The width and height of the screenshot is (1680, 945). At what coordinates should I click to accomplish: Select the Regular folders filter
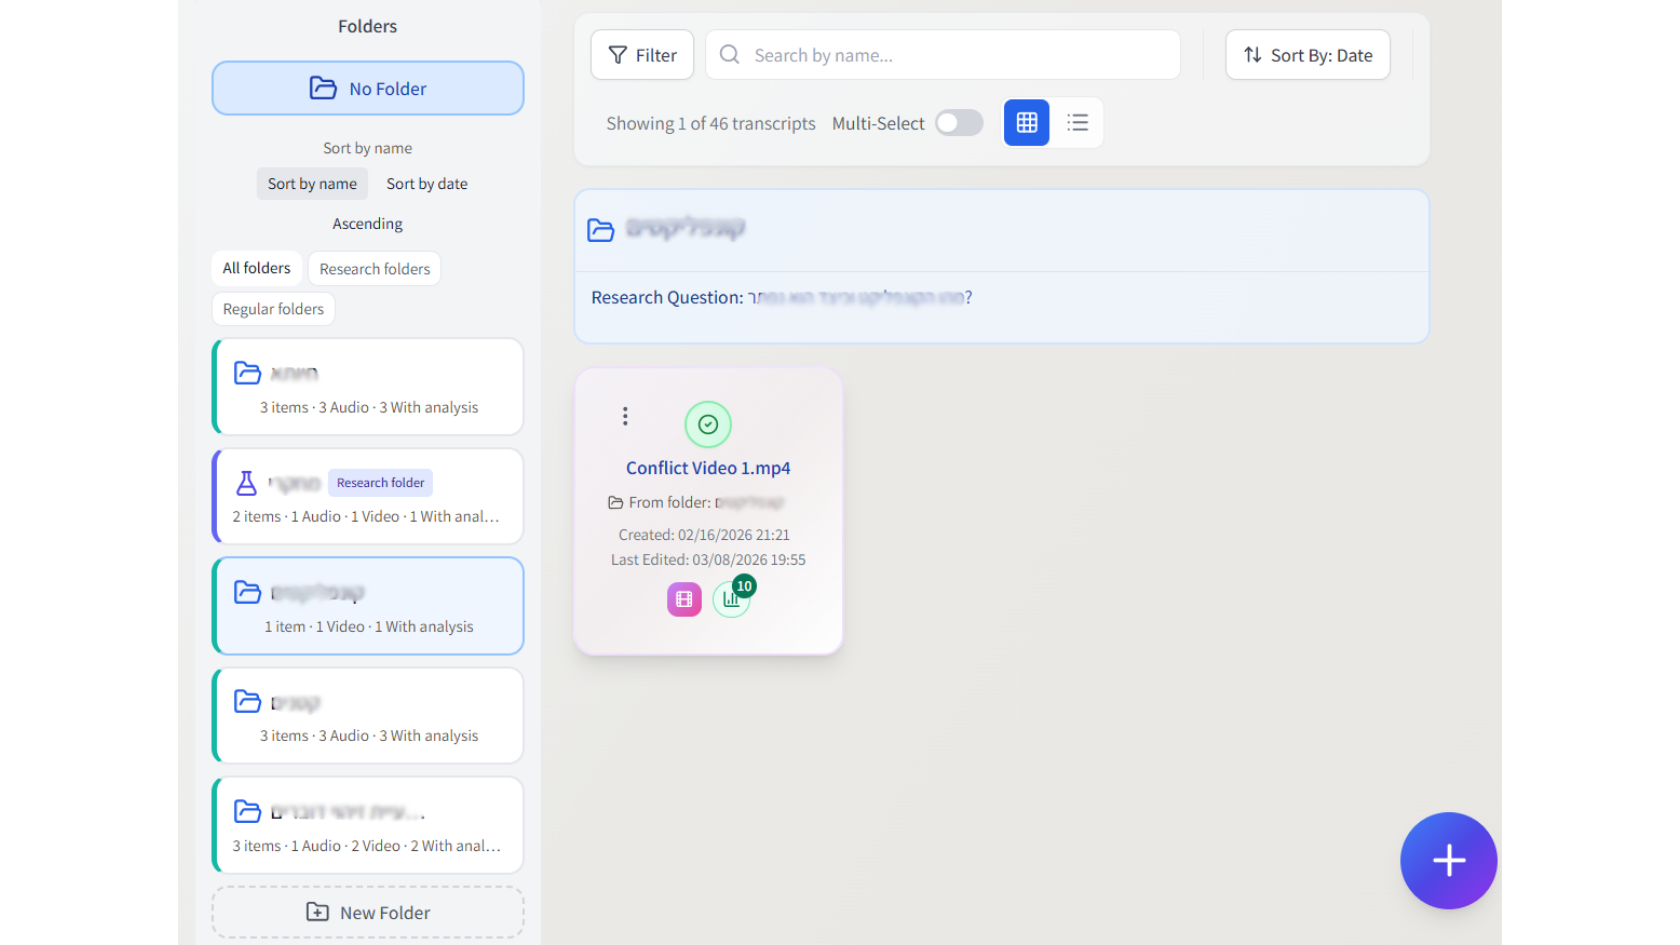click(272, 308)
